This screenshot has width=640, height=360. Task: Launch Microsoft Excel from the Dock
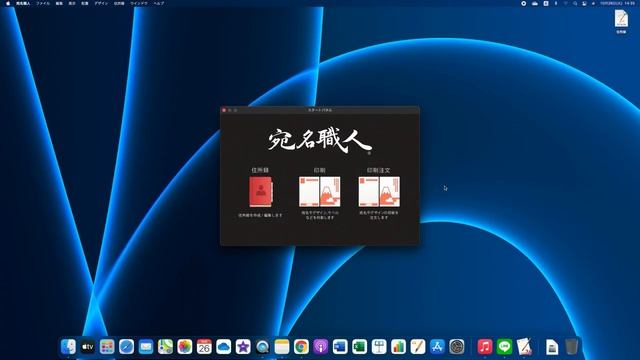tap(360, 347)
